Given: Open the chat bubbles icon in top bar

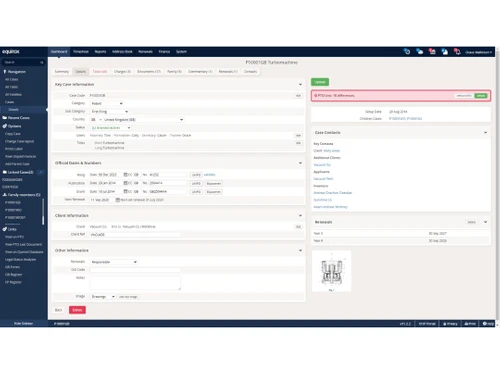Looking at the screenshot, I should [x=420, y=52].
